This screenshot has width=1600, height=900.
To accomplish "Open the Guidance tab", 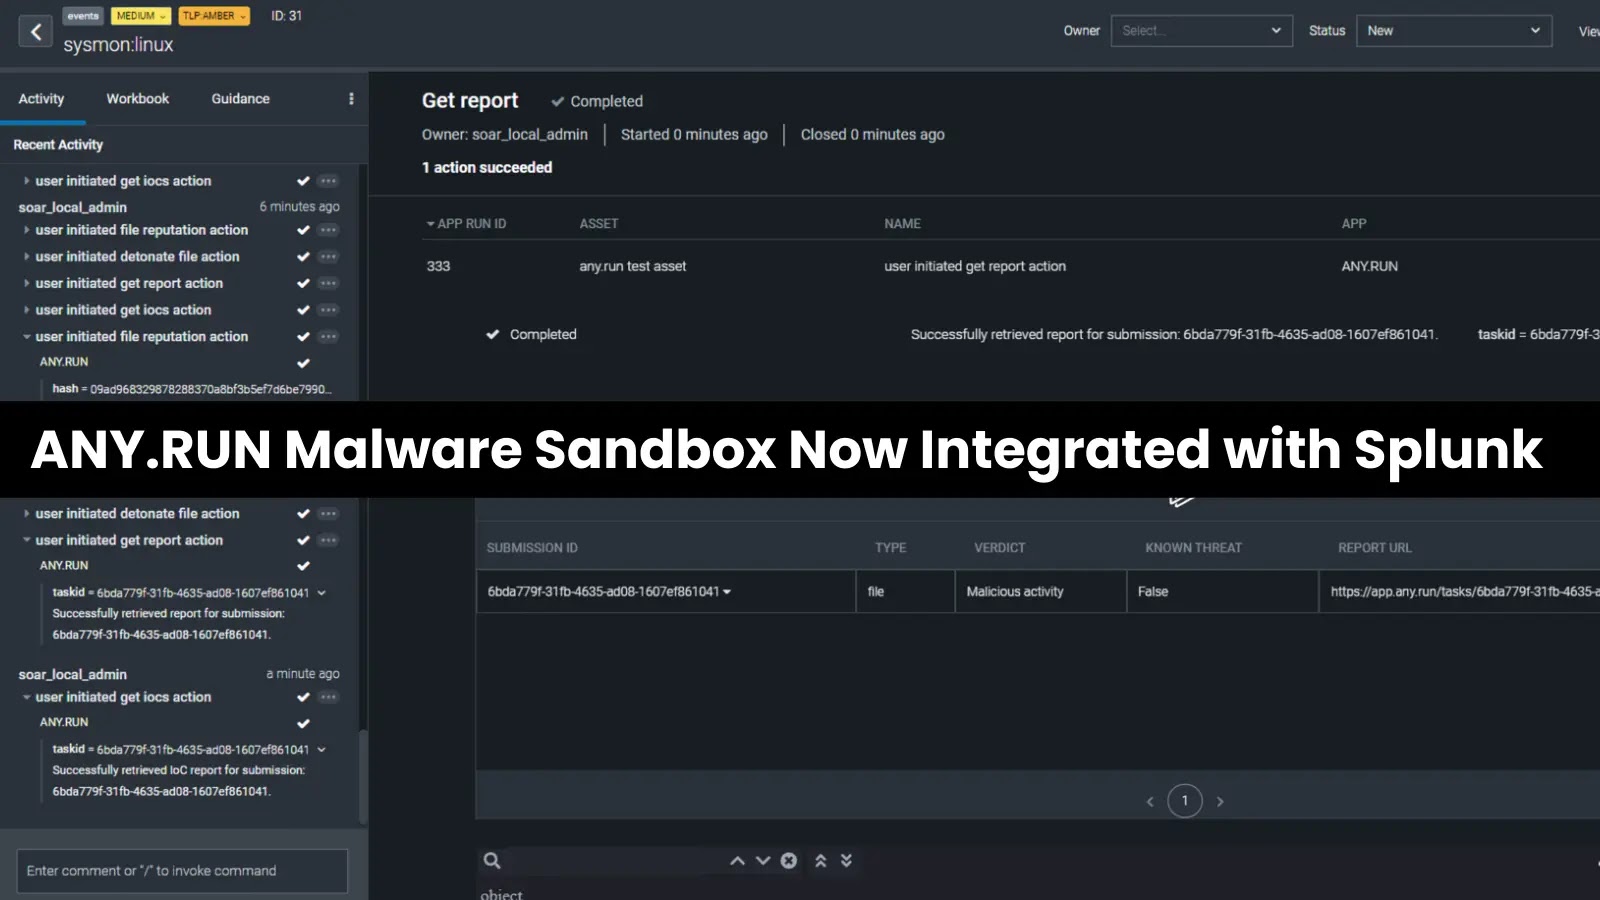I will pyautogui.click(x=239, y=98).
